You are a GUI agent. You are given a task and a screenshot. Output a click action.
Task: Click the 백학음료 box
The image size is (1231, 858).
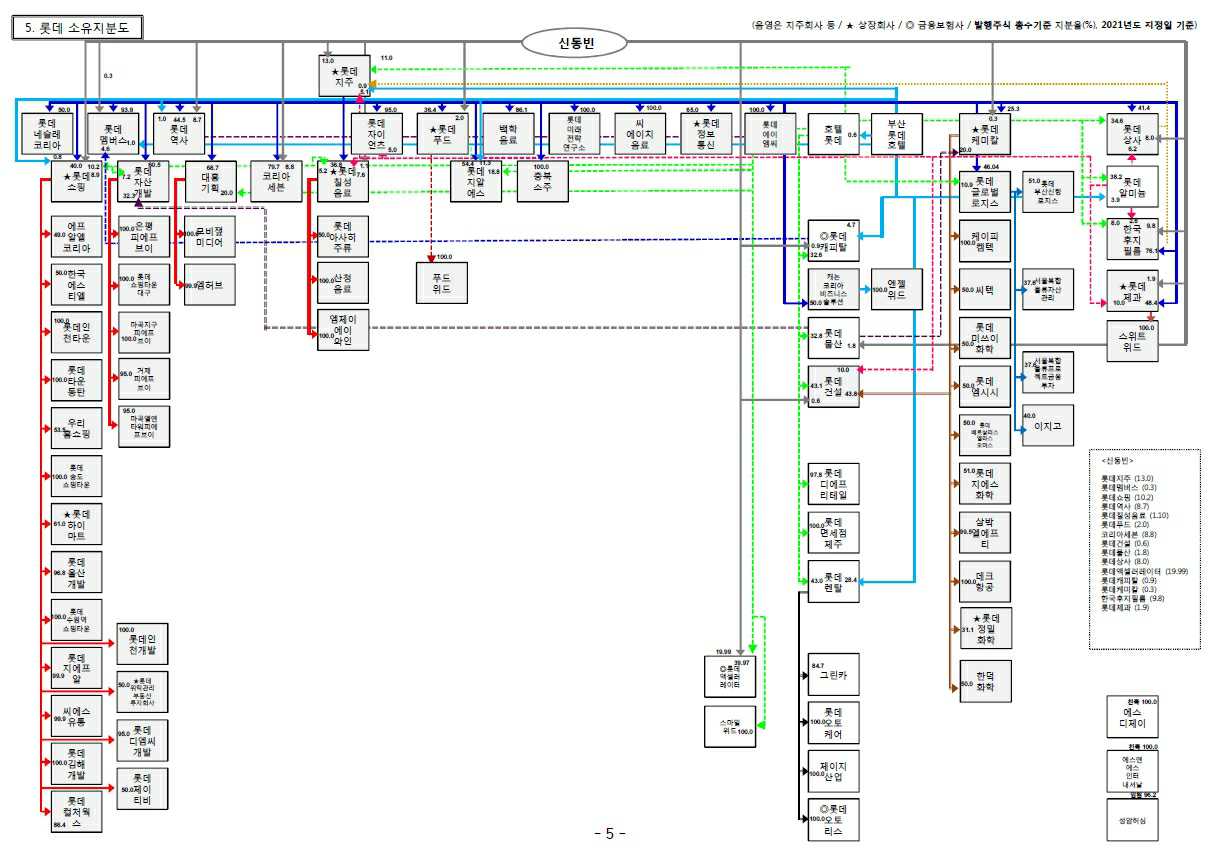point(508,136)
